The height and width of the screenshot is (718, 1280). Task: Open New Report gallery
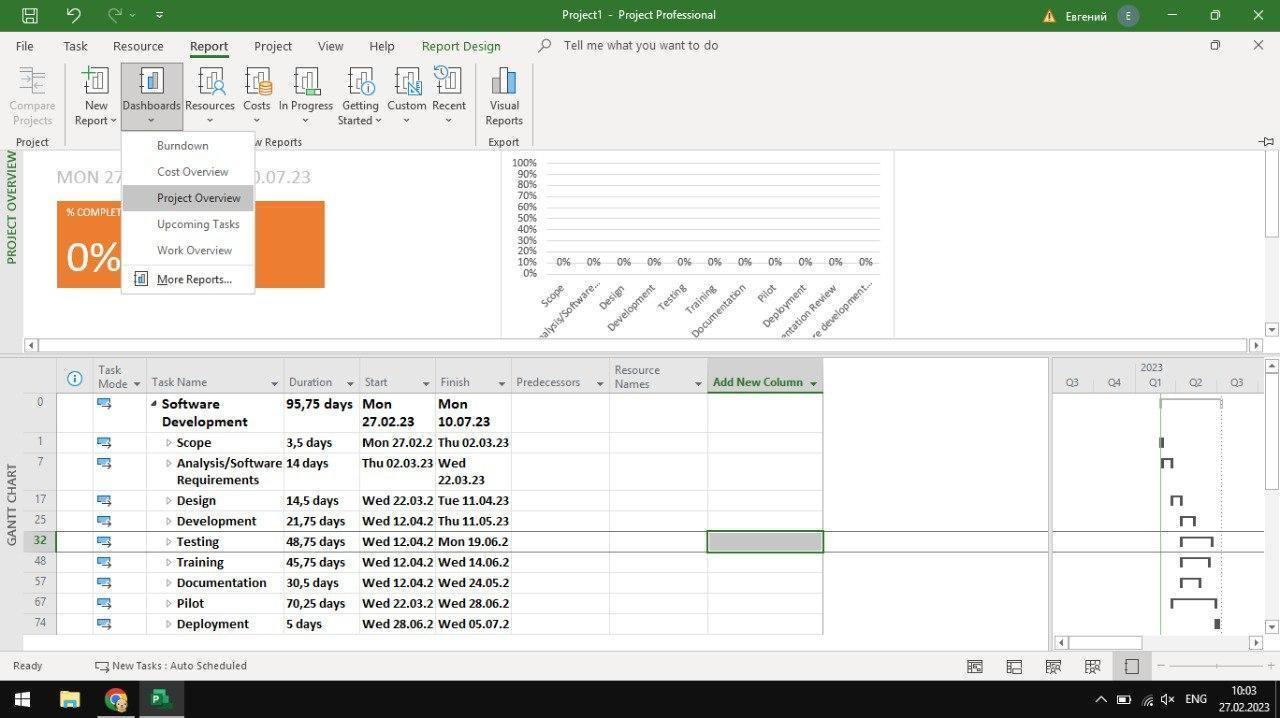click(x=96, y=97)
